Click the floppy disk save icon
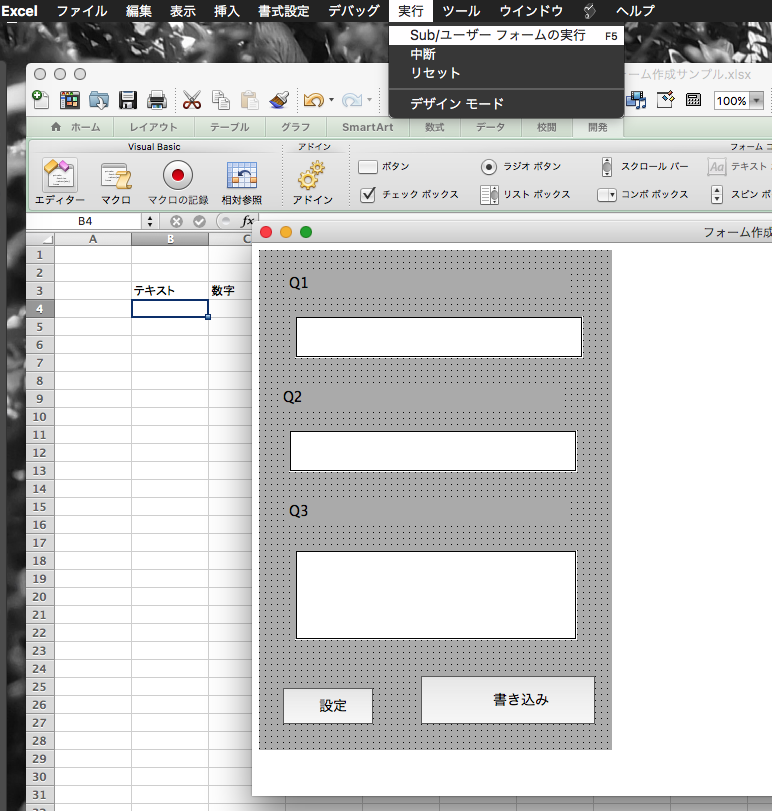This screenshot has width=772, height=811. tap(128, 100)
